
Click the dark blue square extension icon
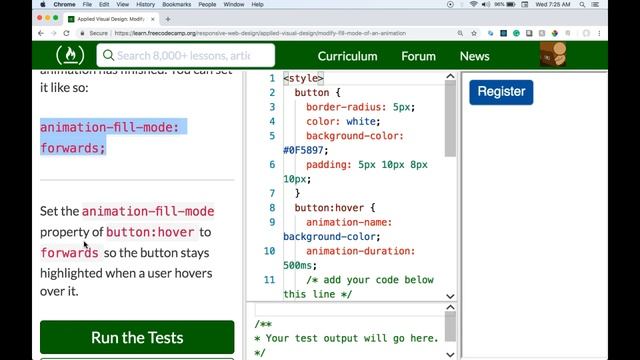(503, 33)
